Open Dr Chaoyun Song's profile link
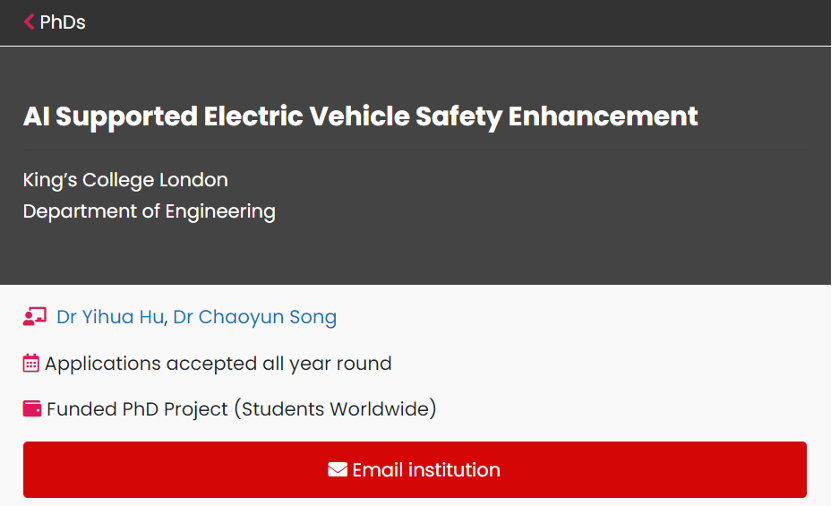The height and width of the screenshot is (506, 832). pyautogui.click(x=255, y=317)
